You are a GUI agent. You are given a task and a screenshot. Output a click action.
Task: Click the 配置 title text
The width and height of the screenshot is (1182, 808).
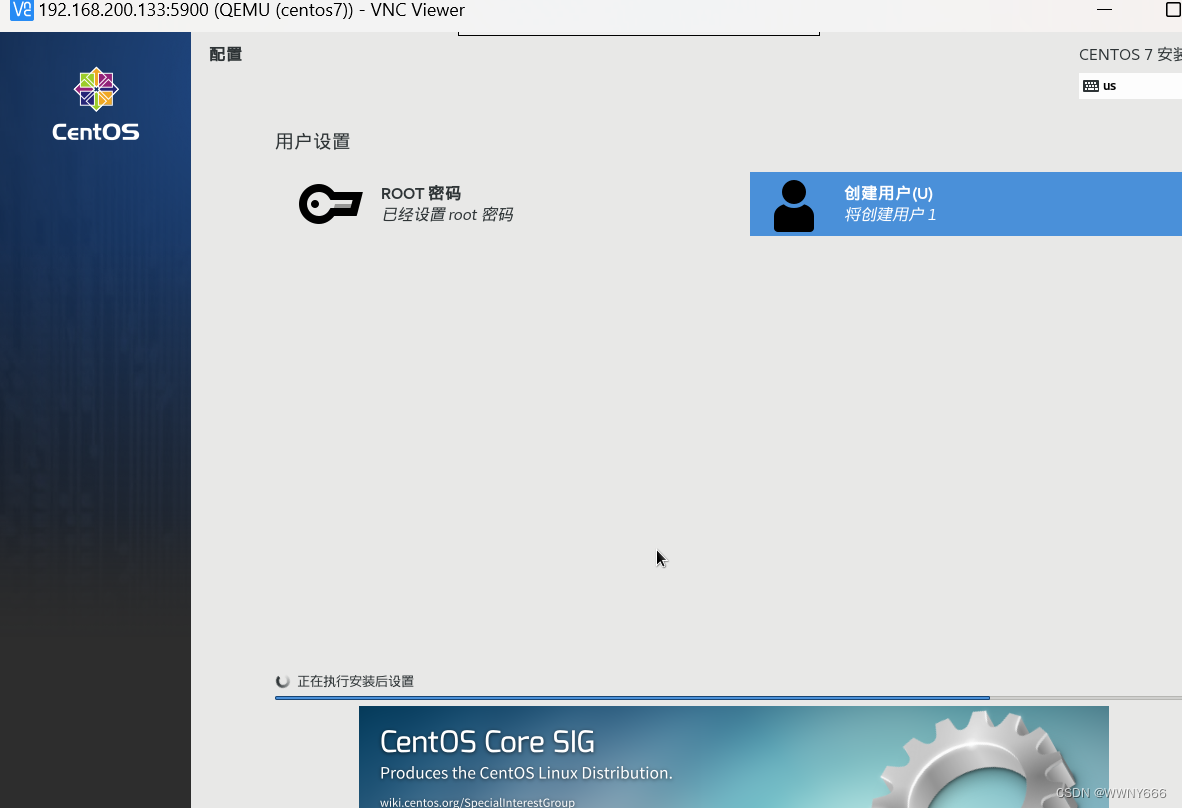(225, 54)
